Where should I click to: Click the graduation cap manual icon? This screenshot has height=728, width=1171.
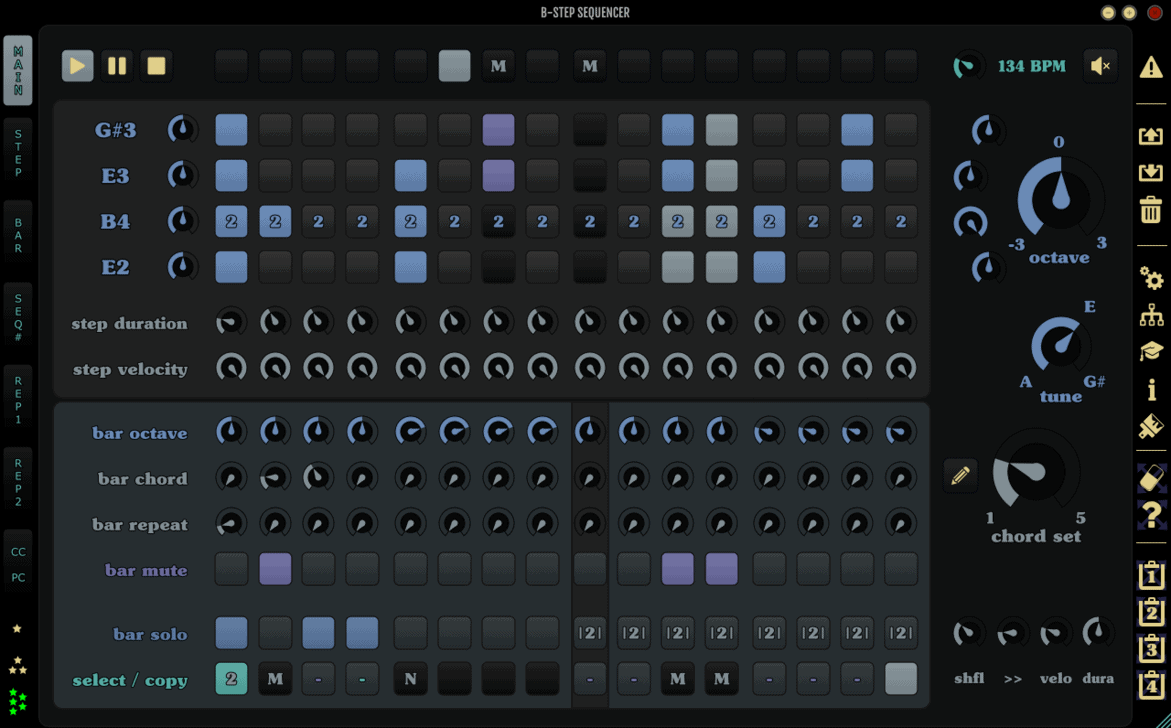1151,351
